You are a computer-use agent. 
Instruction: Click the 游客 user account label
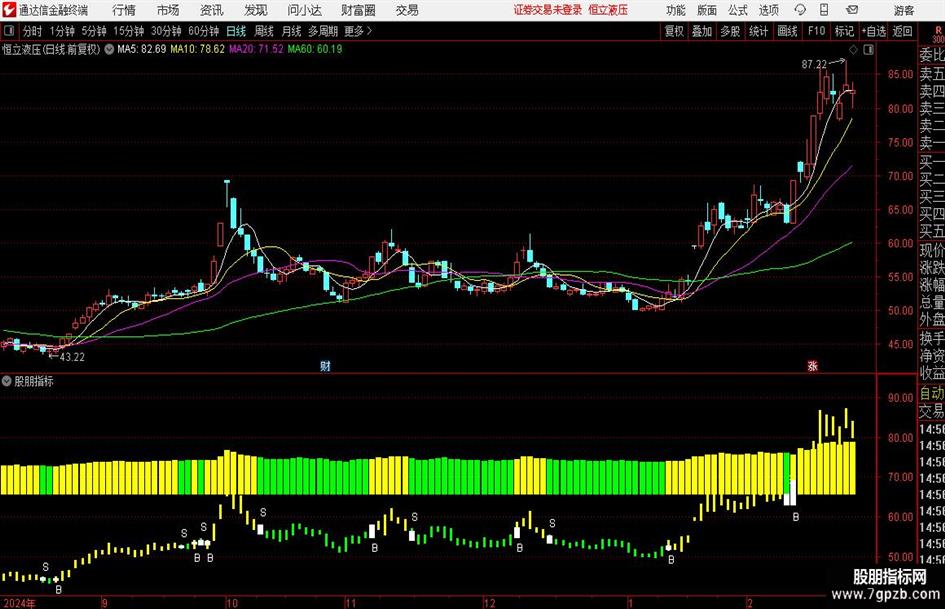coord(904,10)
